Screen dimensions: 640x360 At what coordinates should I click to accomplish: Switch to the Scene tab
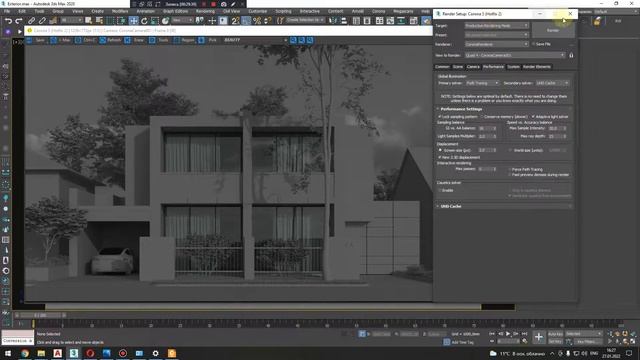[x=458, y=67]
